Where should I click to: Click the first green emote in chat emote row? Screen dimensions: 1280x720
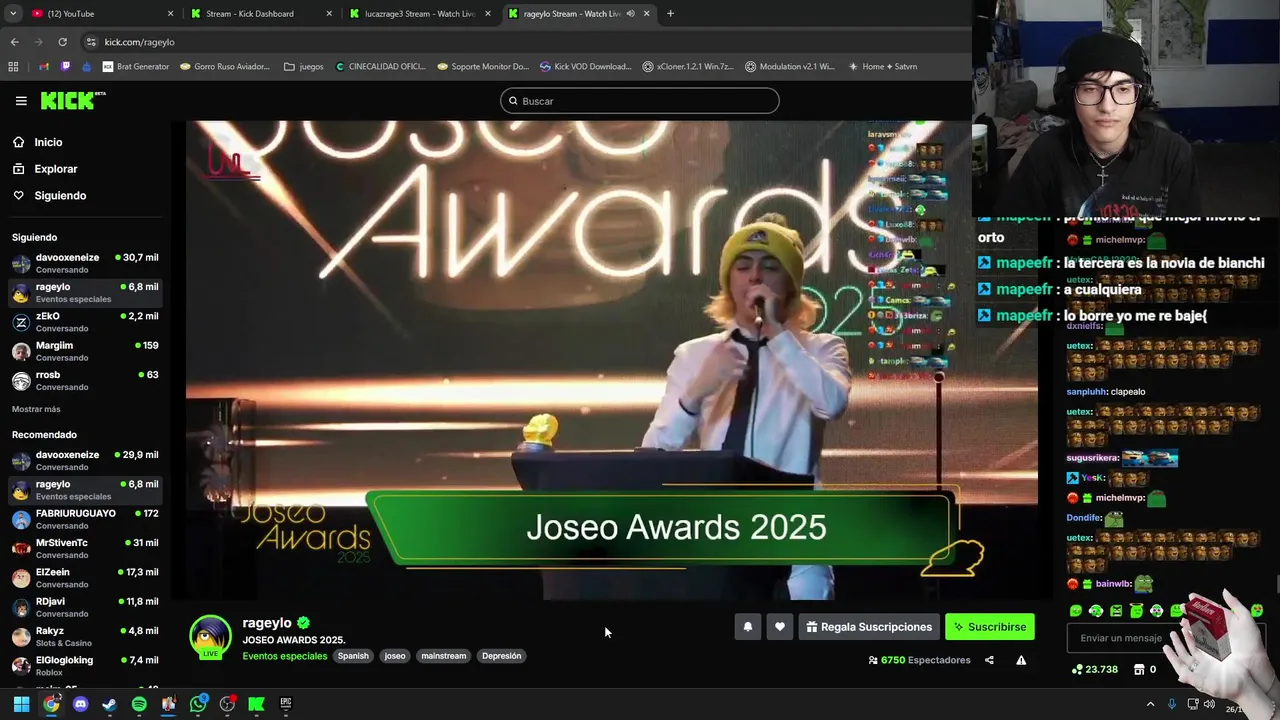coord(1076,610)
